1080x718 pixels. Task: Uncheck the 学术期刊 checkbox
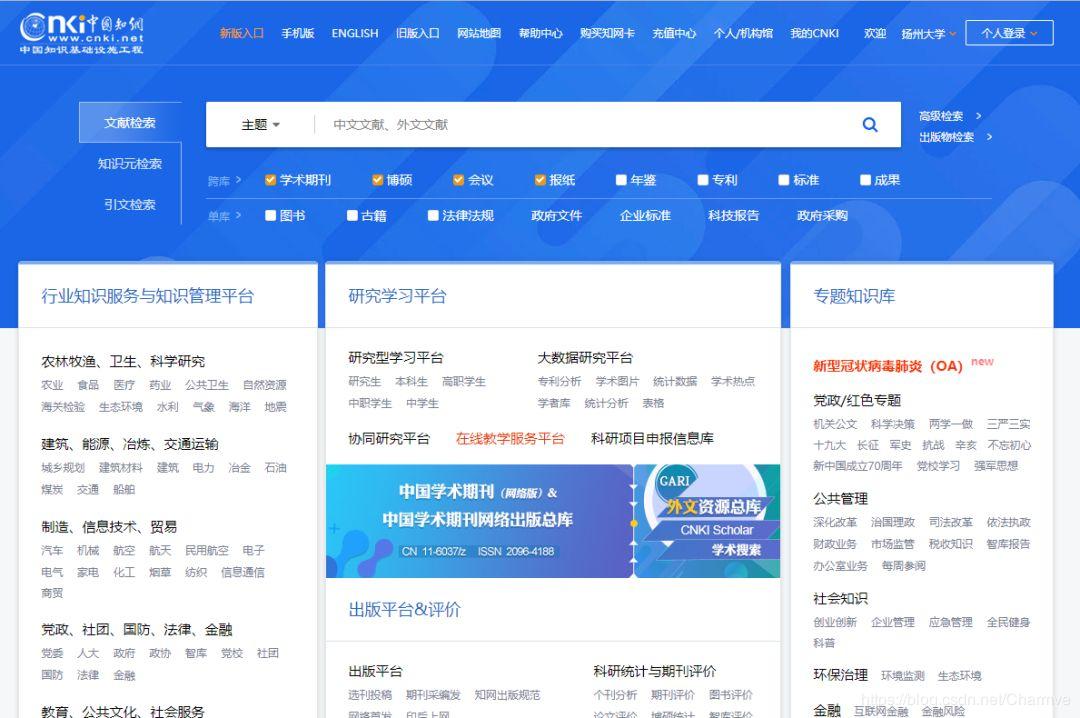(x=270, y=180)
